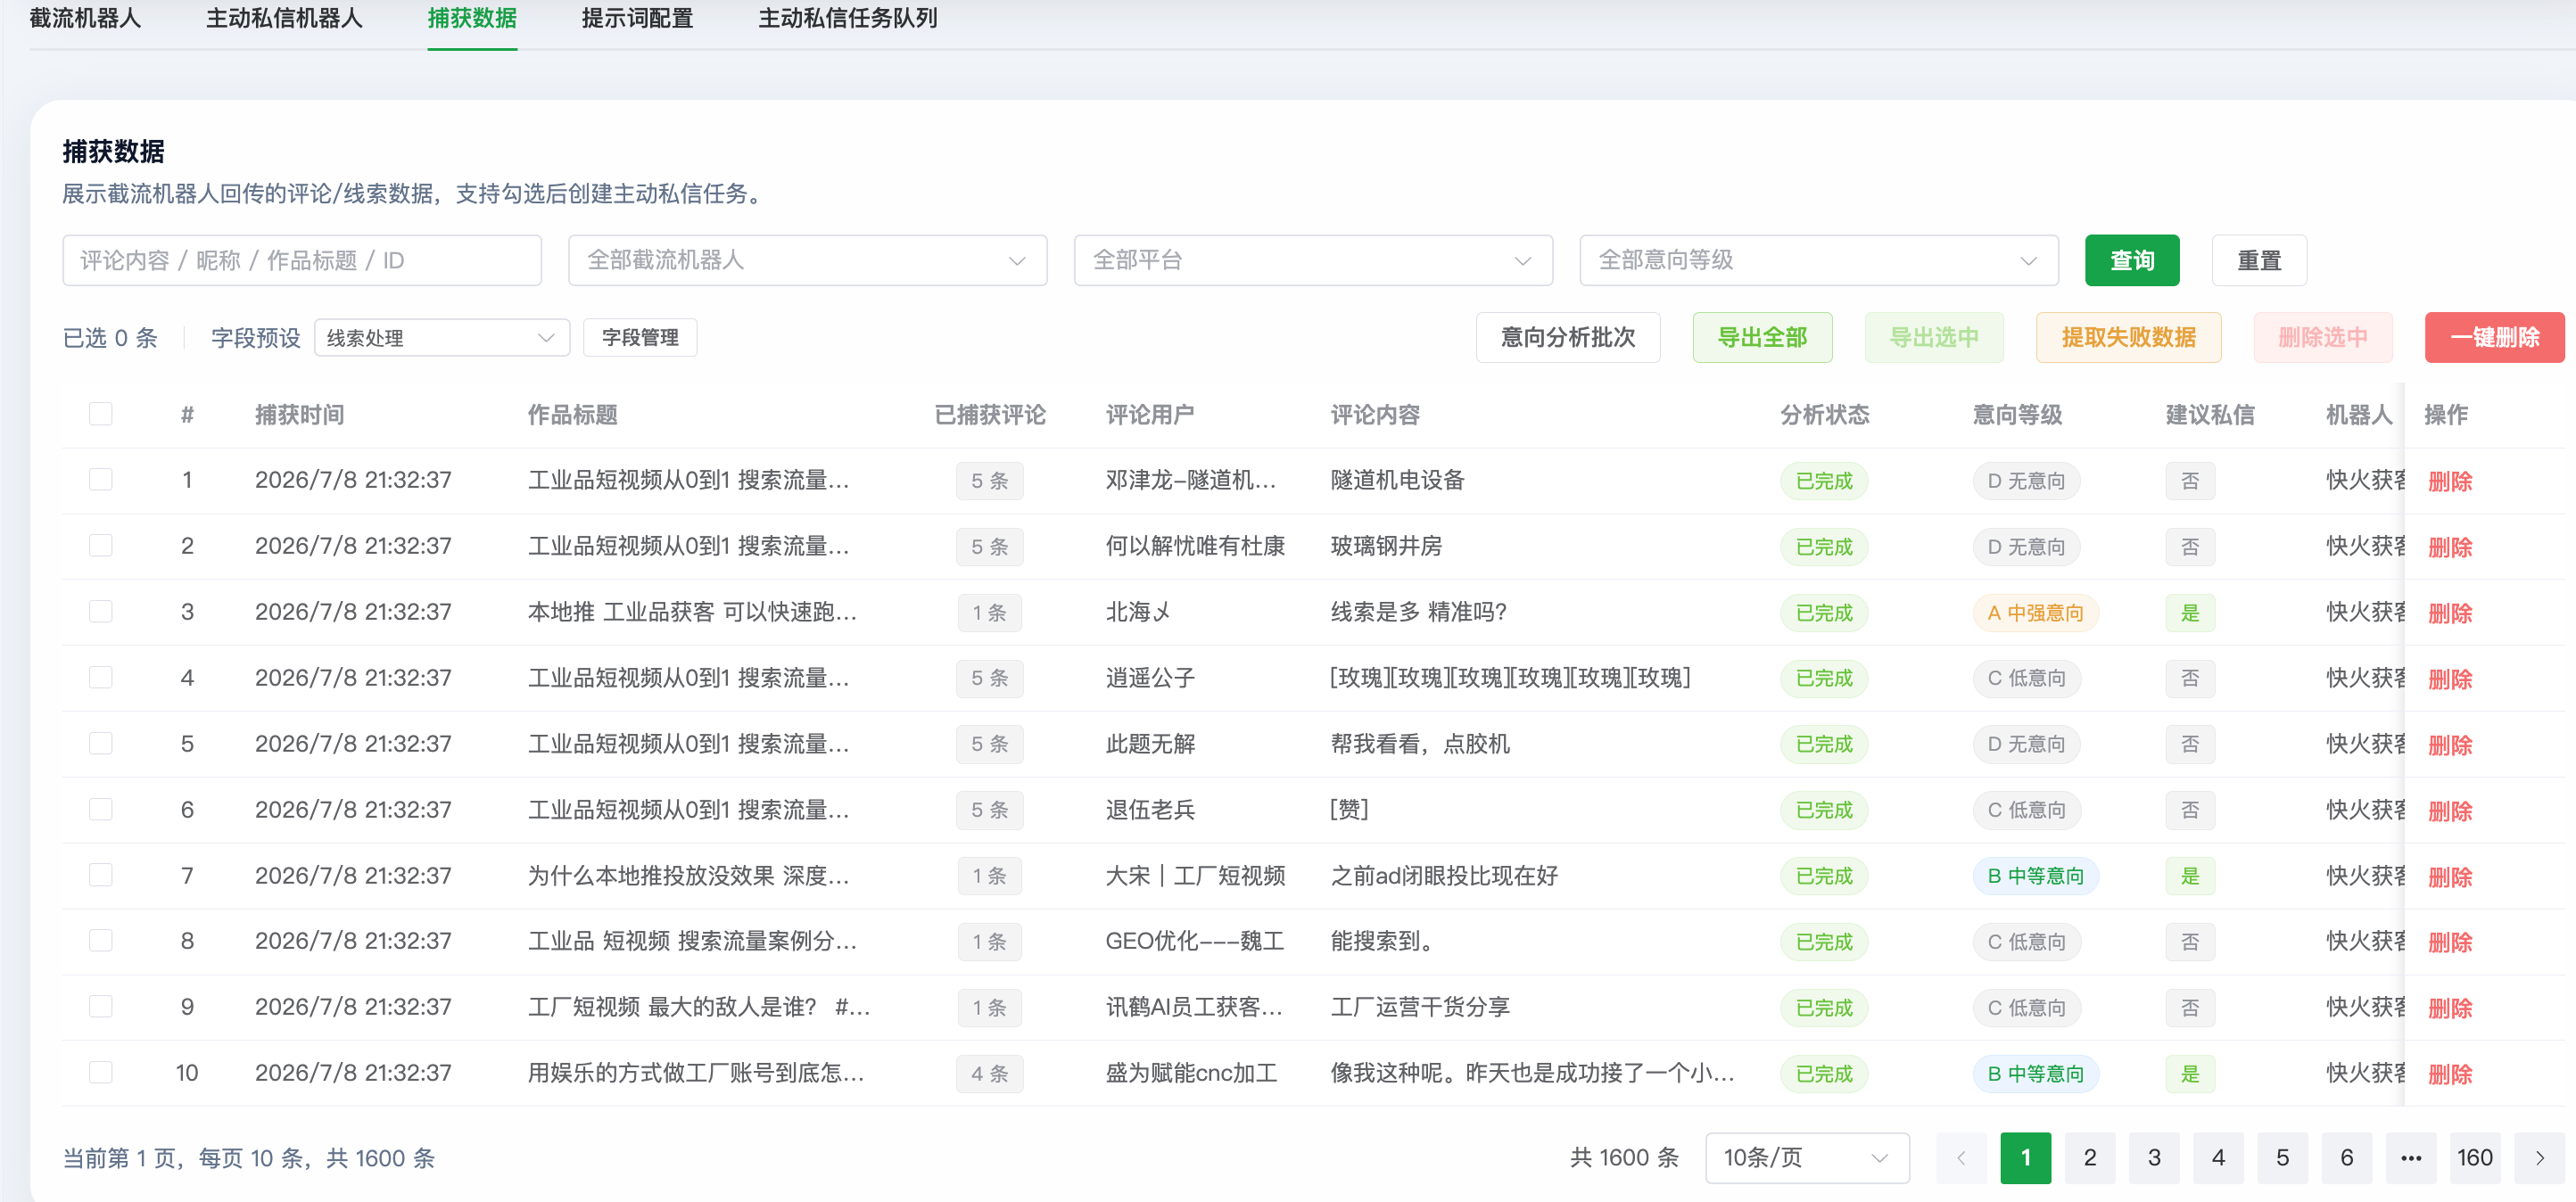Delete row 1 隧道机电设备 via 删除 link
Image resolution: width=2576 pixels, height=1202 pixels.
2450,481
